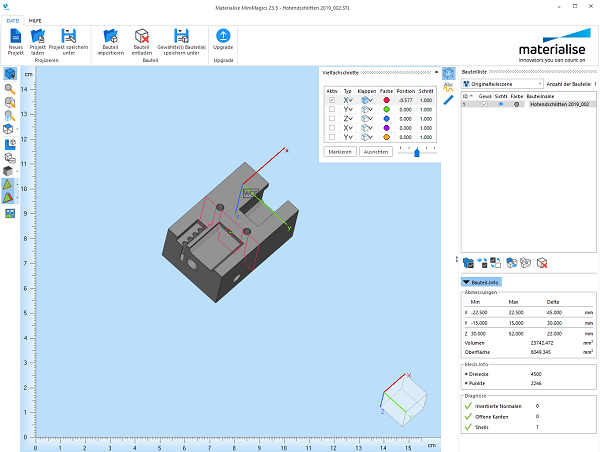Open the axis type dropdown of third section

[x=348, y=119]
